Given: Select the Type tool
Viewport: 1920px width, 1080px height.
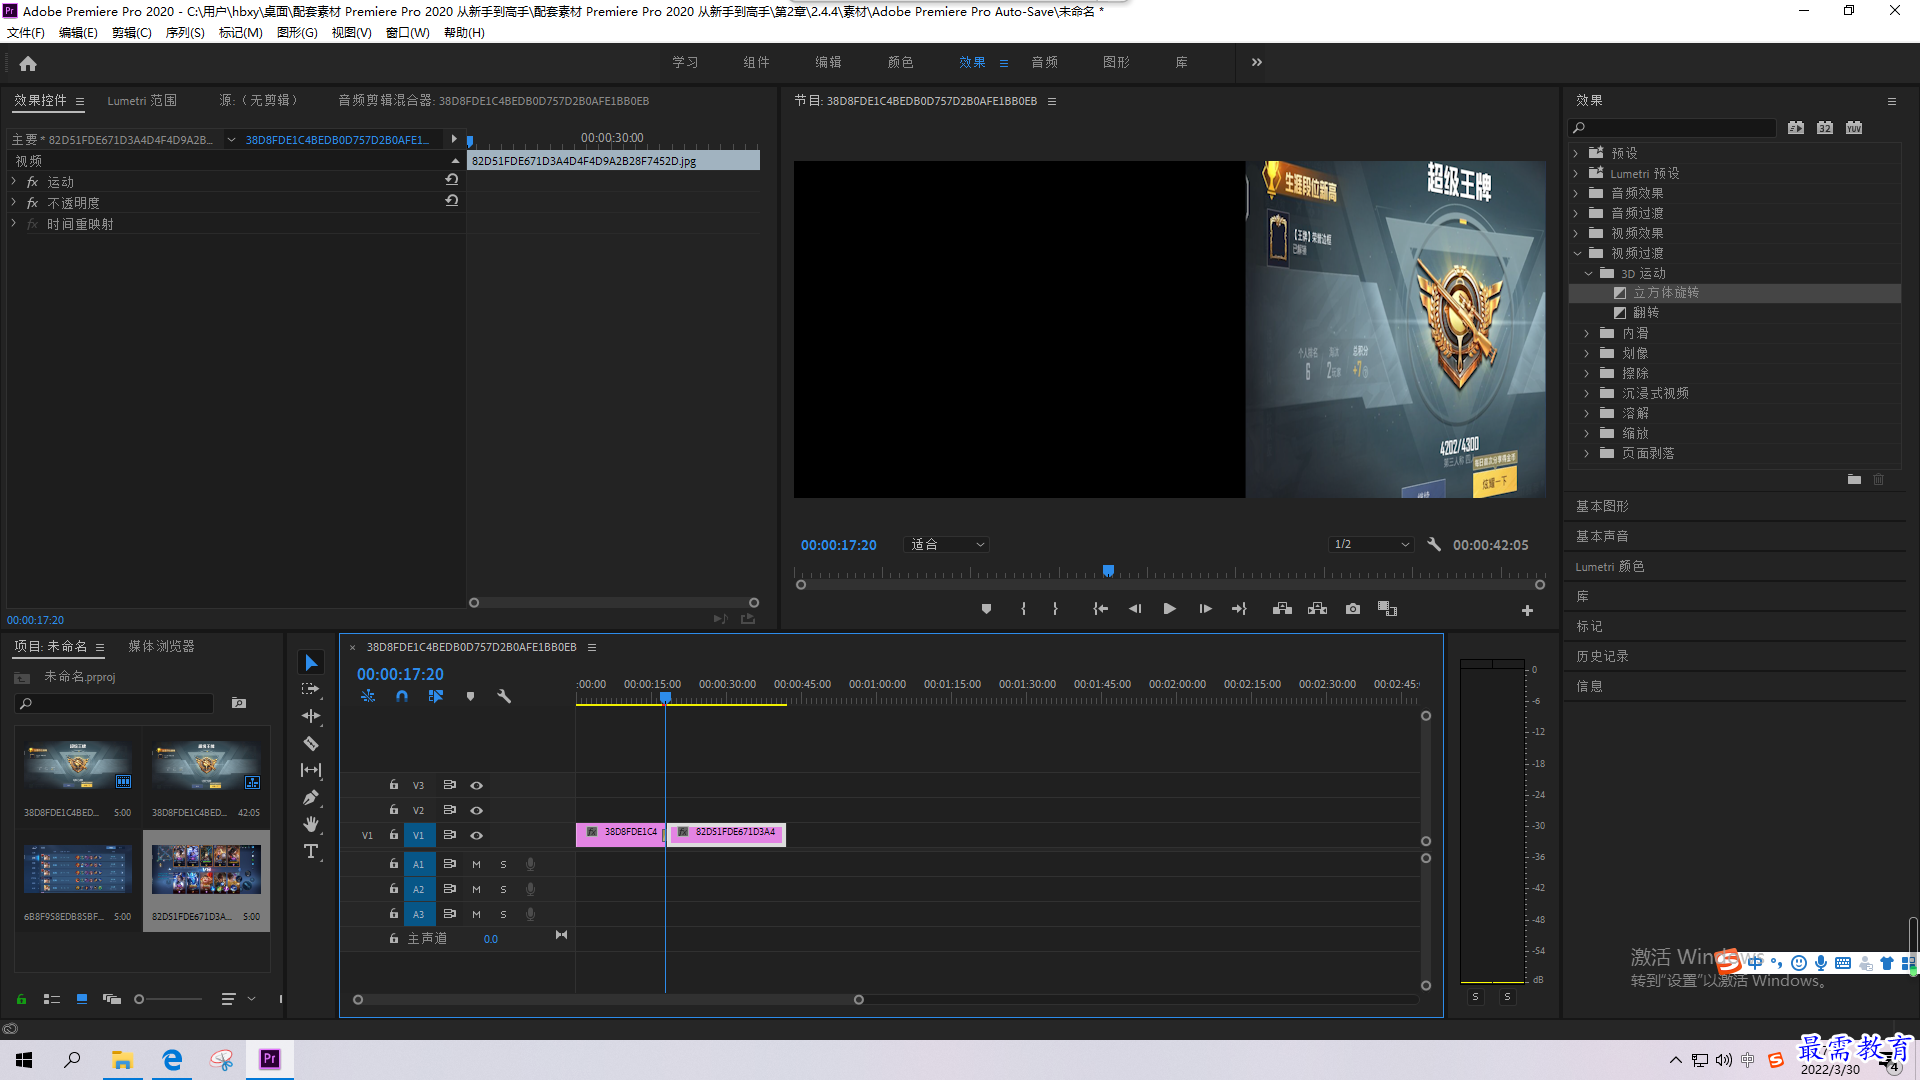Looking at the screenshot, I should [x=311, y=851].
